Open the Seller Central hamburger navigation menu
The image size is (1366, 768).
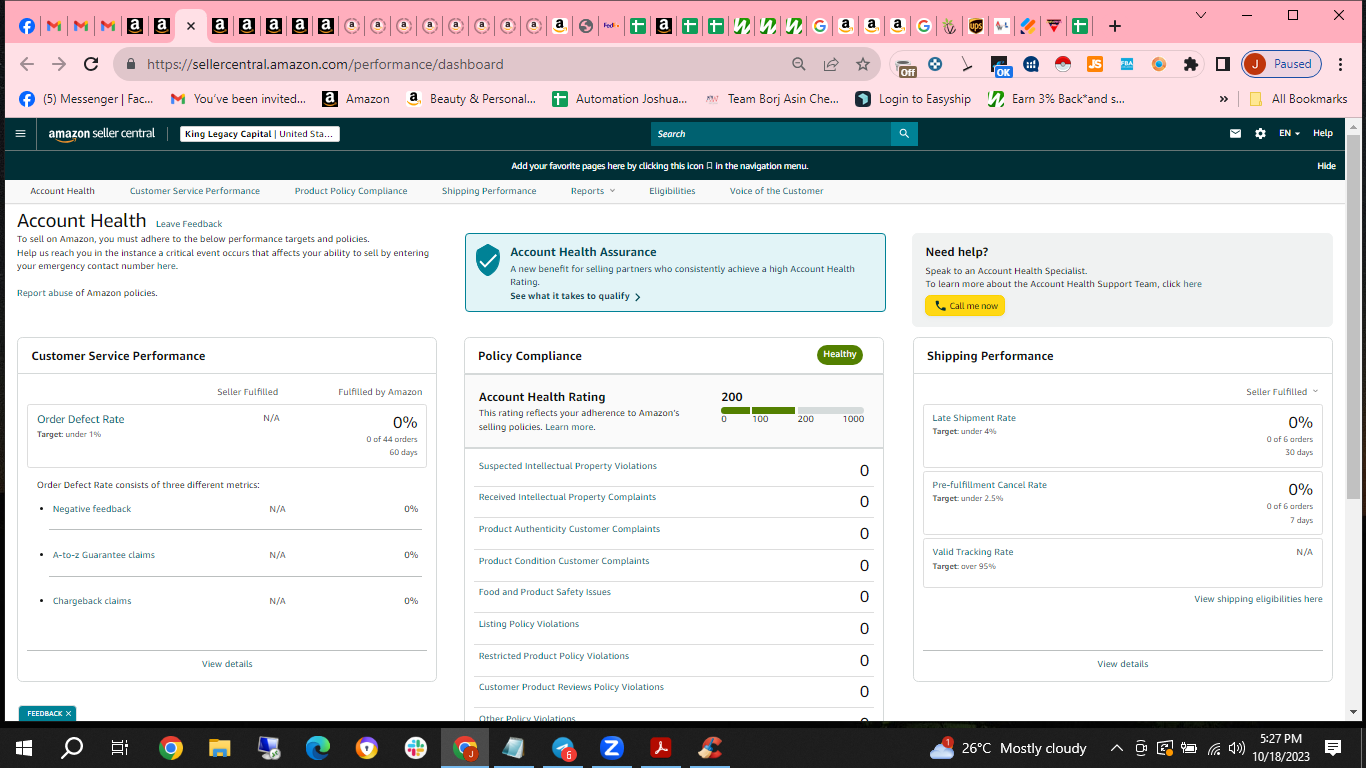(x=20, y=133)
